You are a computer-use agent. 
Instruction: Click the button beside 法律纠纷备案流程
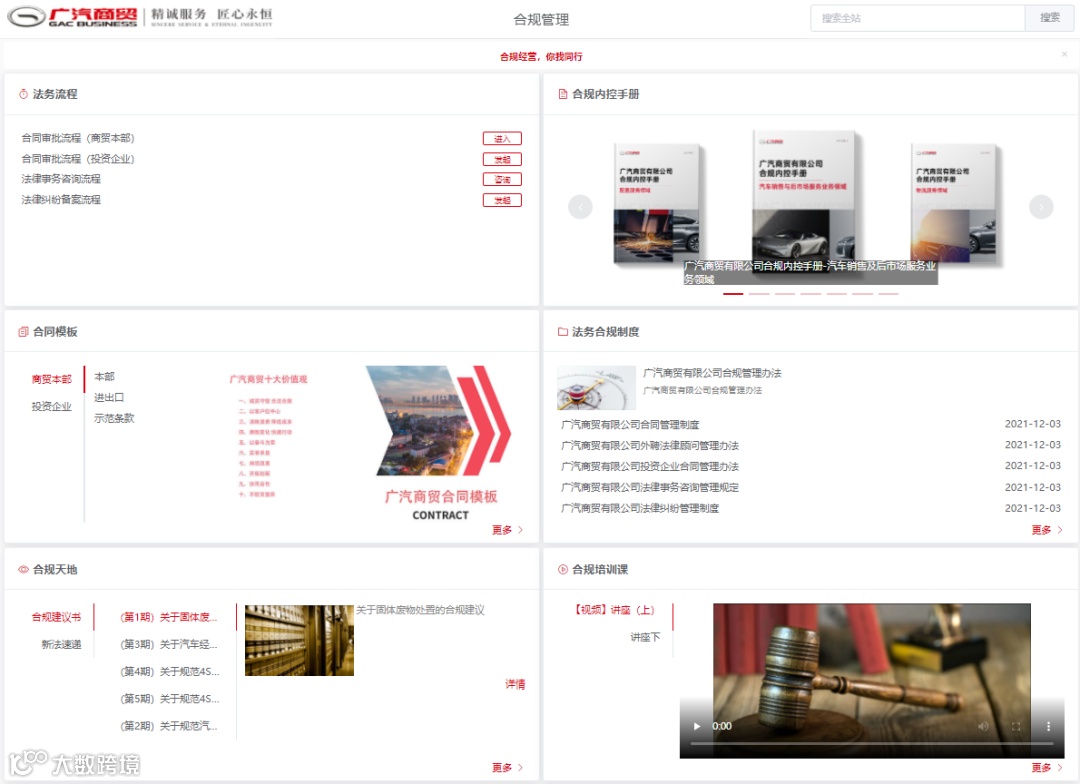[x=502, y=200]
